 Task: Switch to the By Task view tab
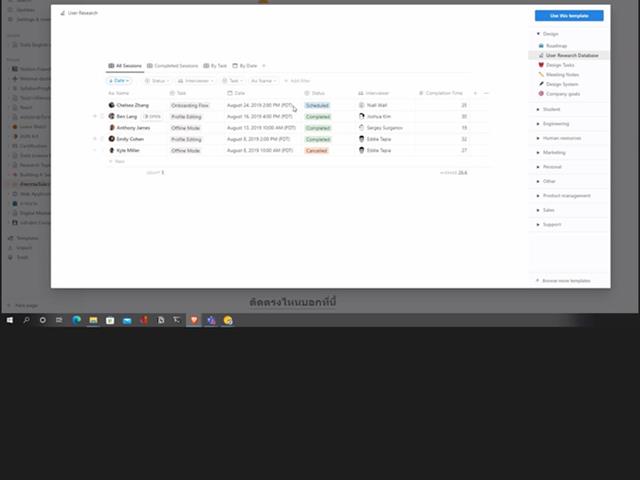click(215, 66)
